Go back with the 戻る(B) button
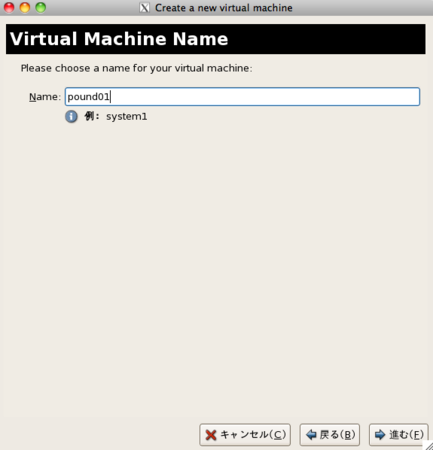This screenshot has height=450, width=433. point(330,435)
